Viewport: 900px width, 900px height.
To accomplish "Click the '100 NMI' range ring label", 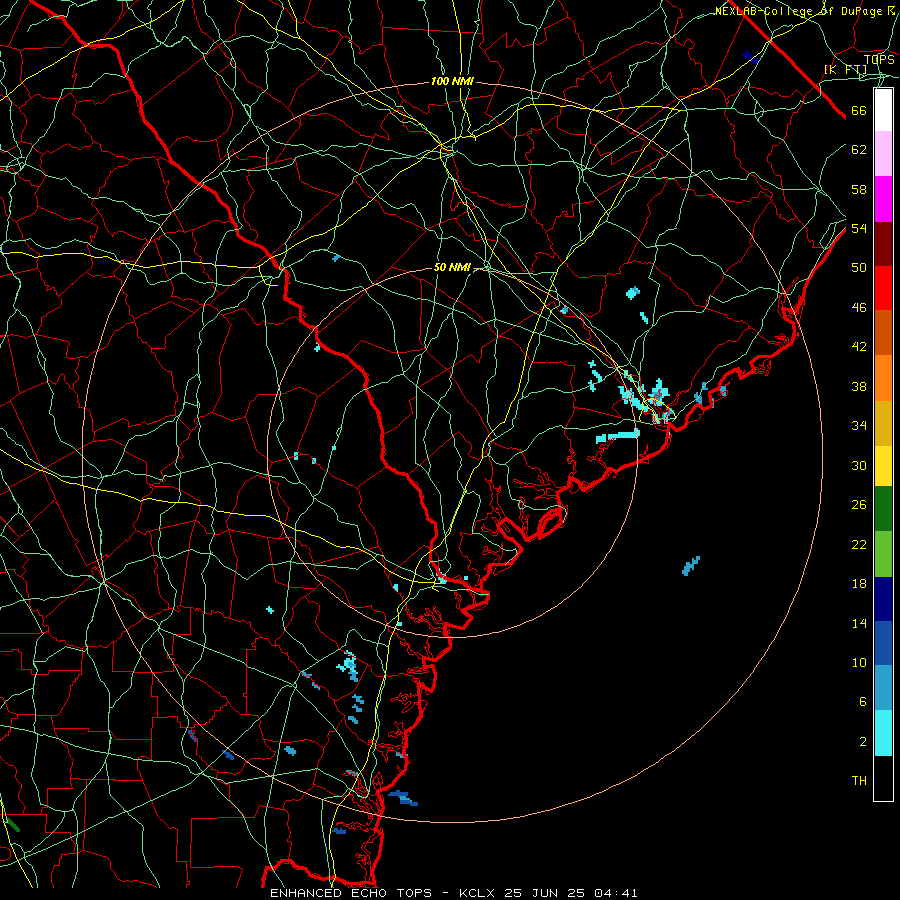I will click(x=452, y=82).
